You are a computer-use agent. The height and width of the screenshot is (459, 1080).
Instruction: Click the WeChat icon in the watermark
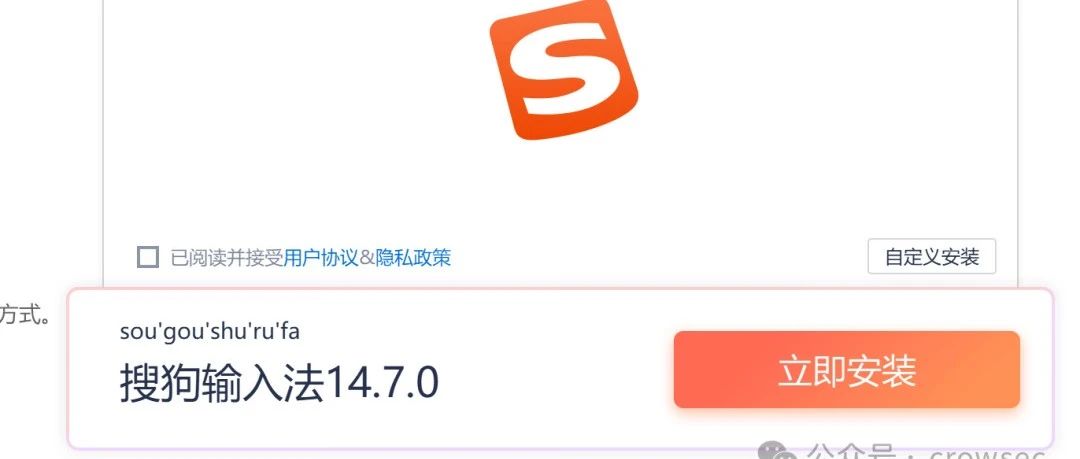(x=778, y=451)
